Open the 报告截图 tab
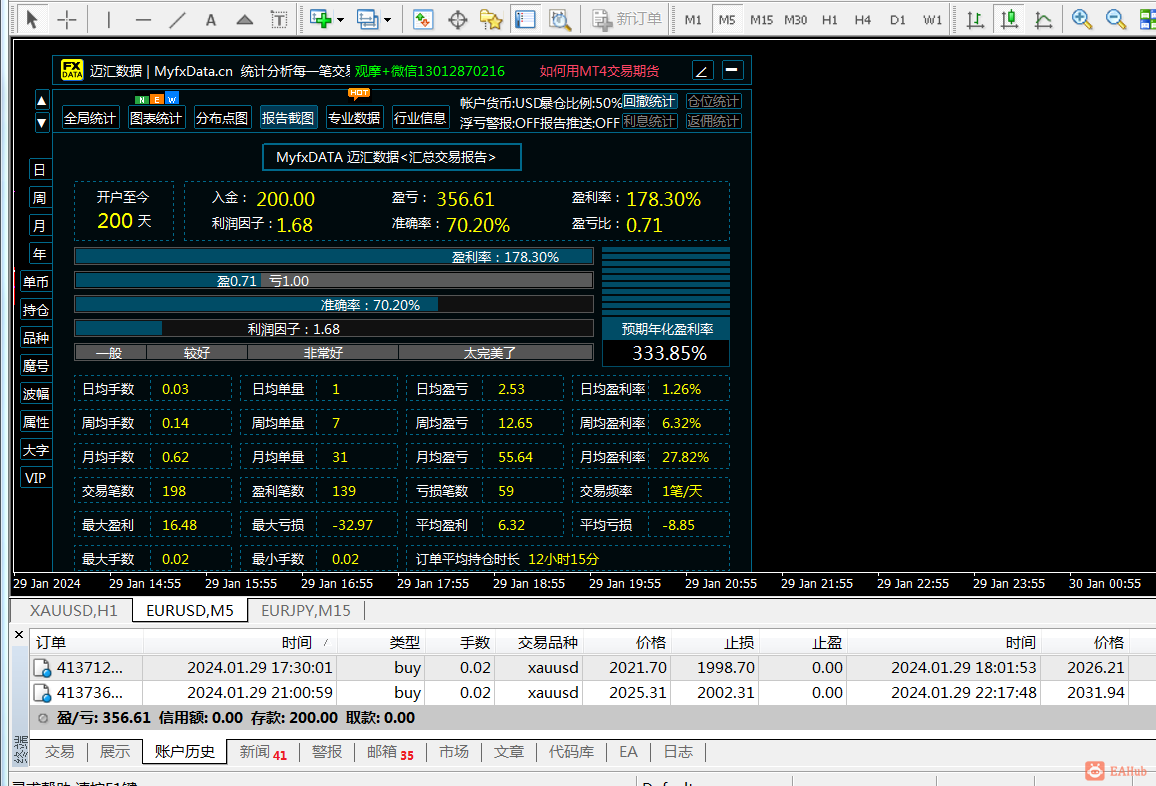 (288, 118)
